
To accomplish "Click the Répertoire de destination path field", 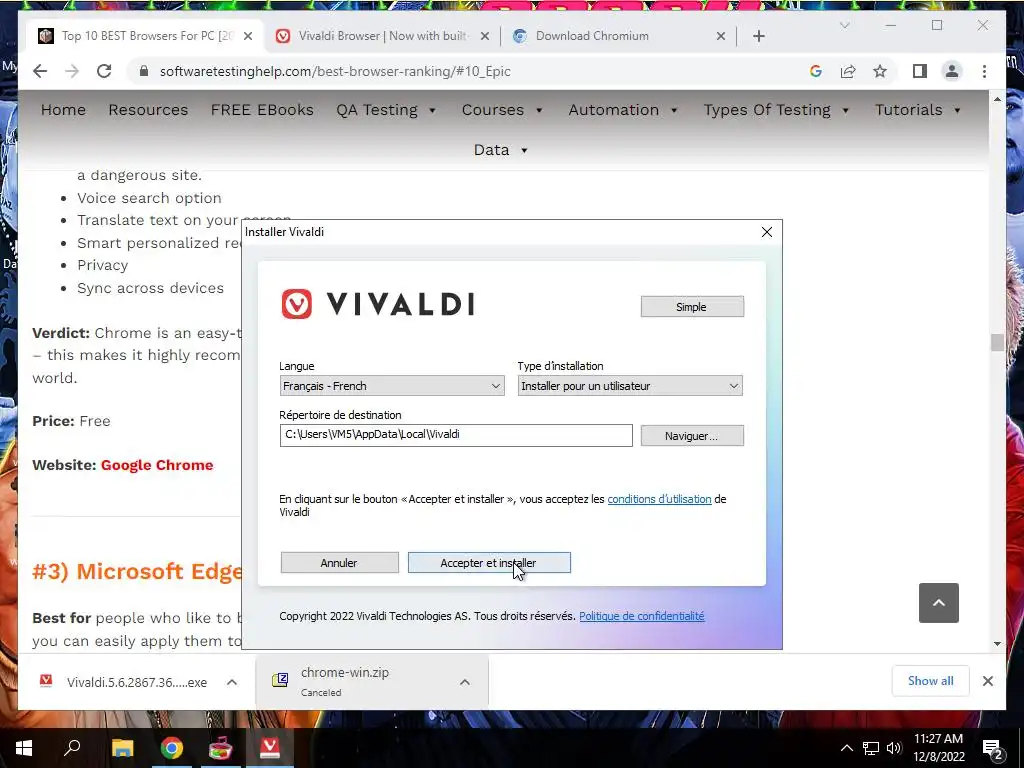I will [x=456, y=435].
